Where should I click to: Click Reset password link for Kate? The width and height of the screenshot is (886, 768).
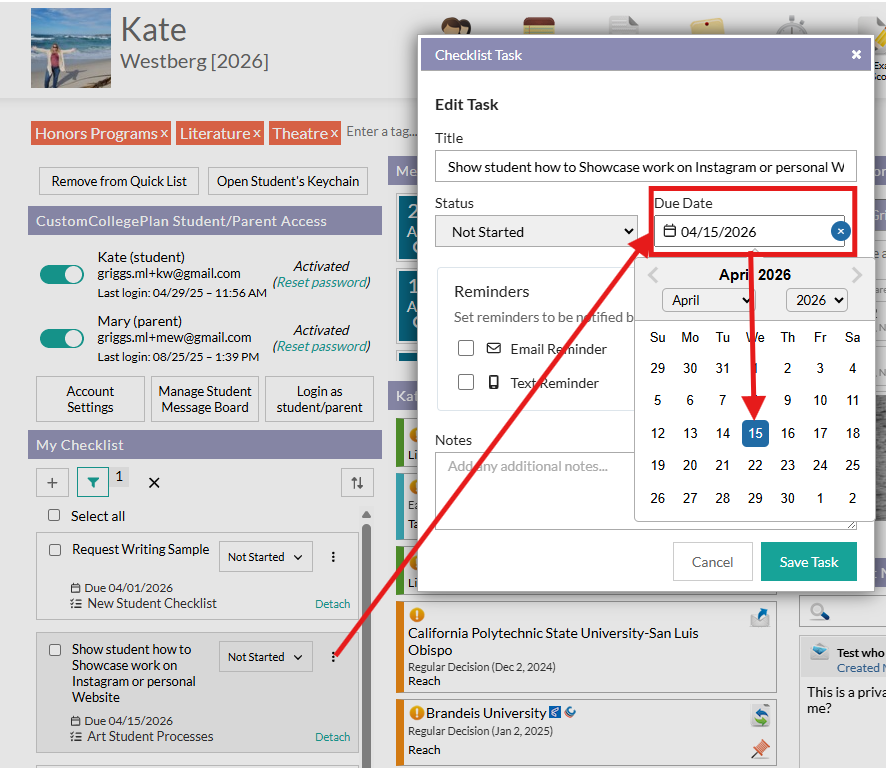tap(321, 282)
